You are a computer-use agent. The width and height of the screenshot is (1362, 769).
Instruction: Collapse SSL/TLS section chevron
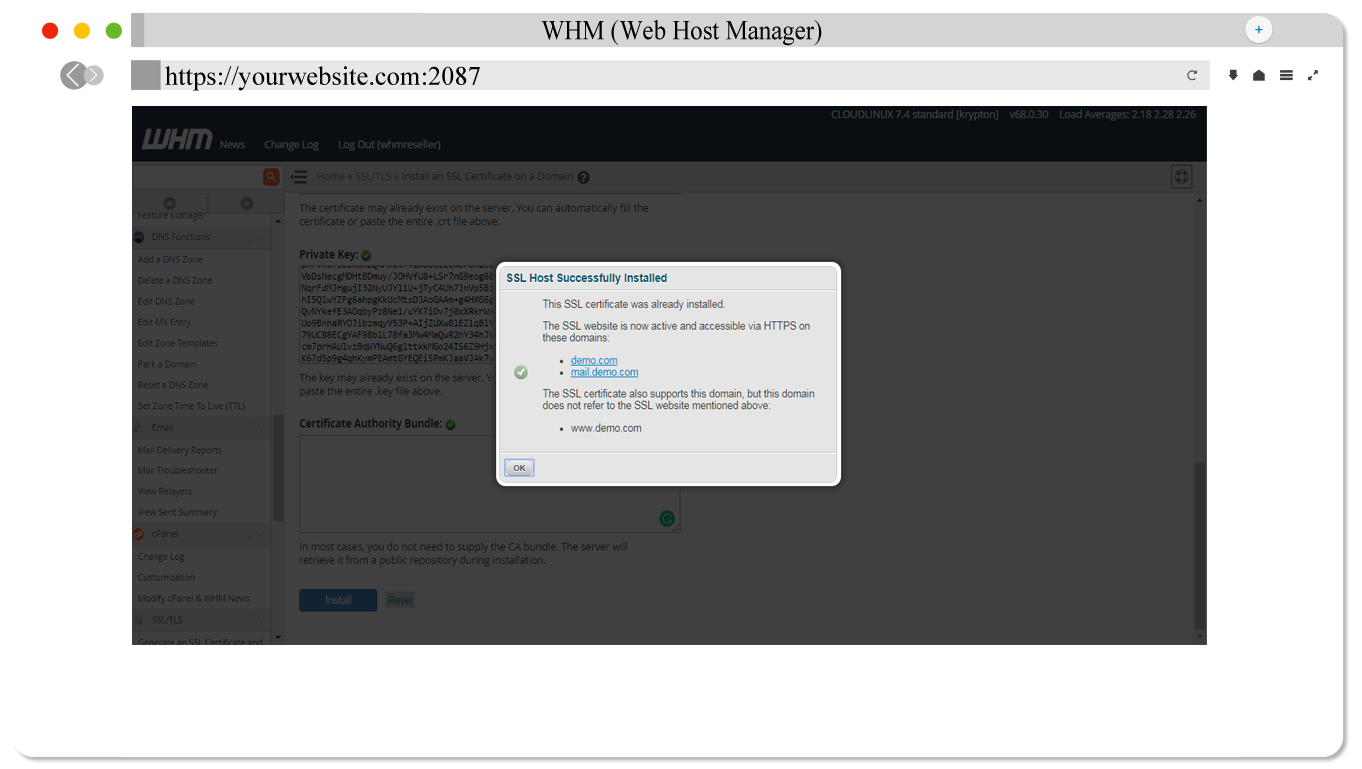coord(258,620)
